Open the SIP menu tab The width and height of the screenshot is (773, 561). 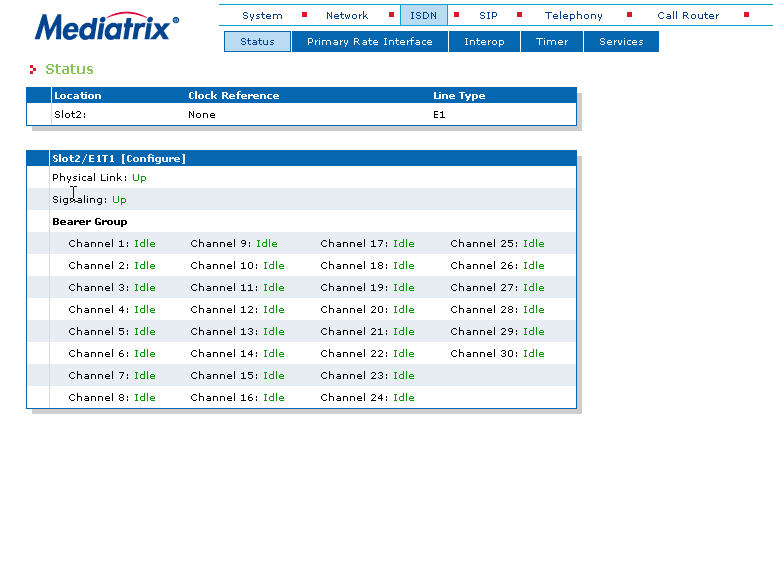click(x=489, y=15)
